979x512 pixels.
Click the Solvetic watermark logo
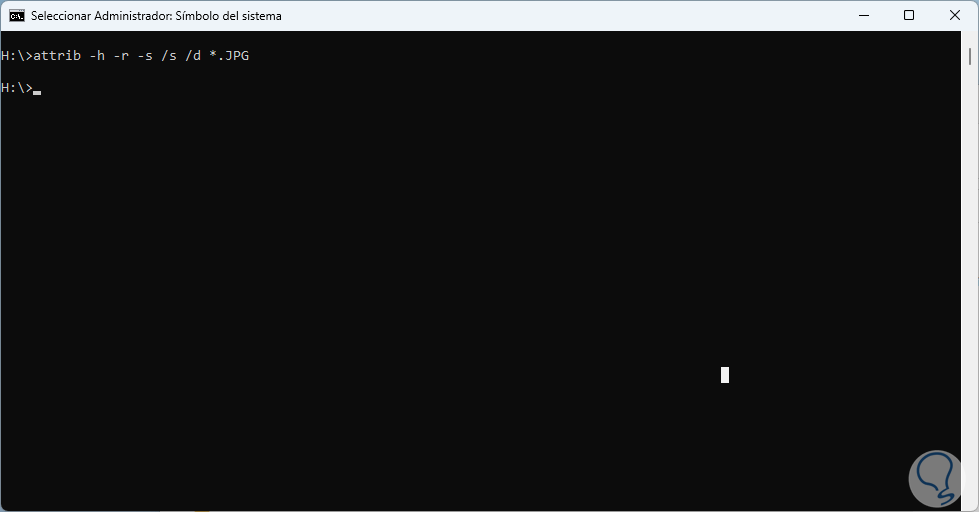(938, 480)
